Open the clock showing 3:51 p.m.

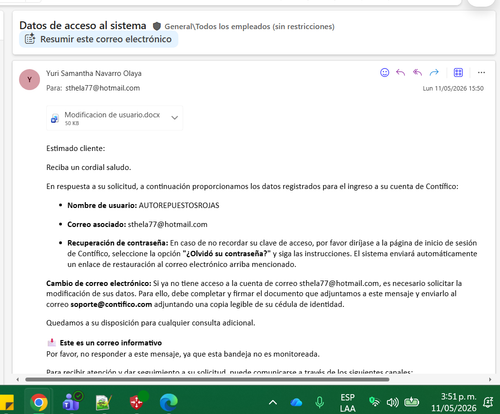[453, 402]
